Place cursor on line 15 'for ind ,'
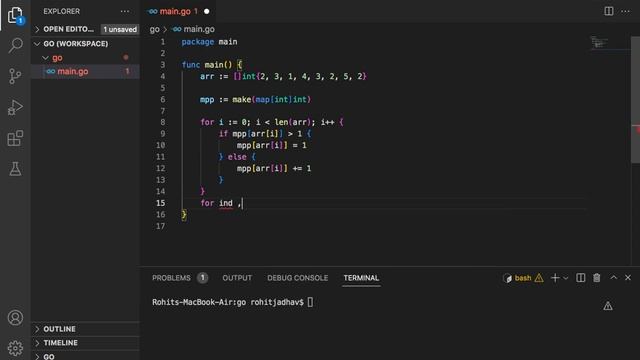640x360 pixels. (221, 203)
